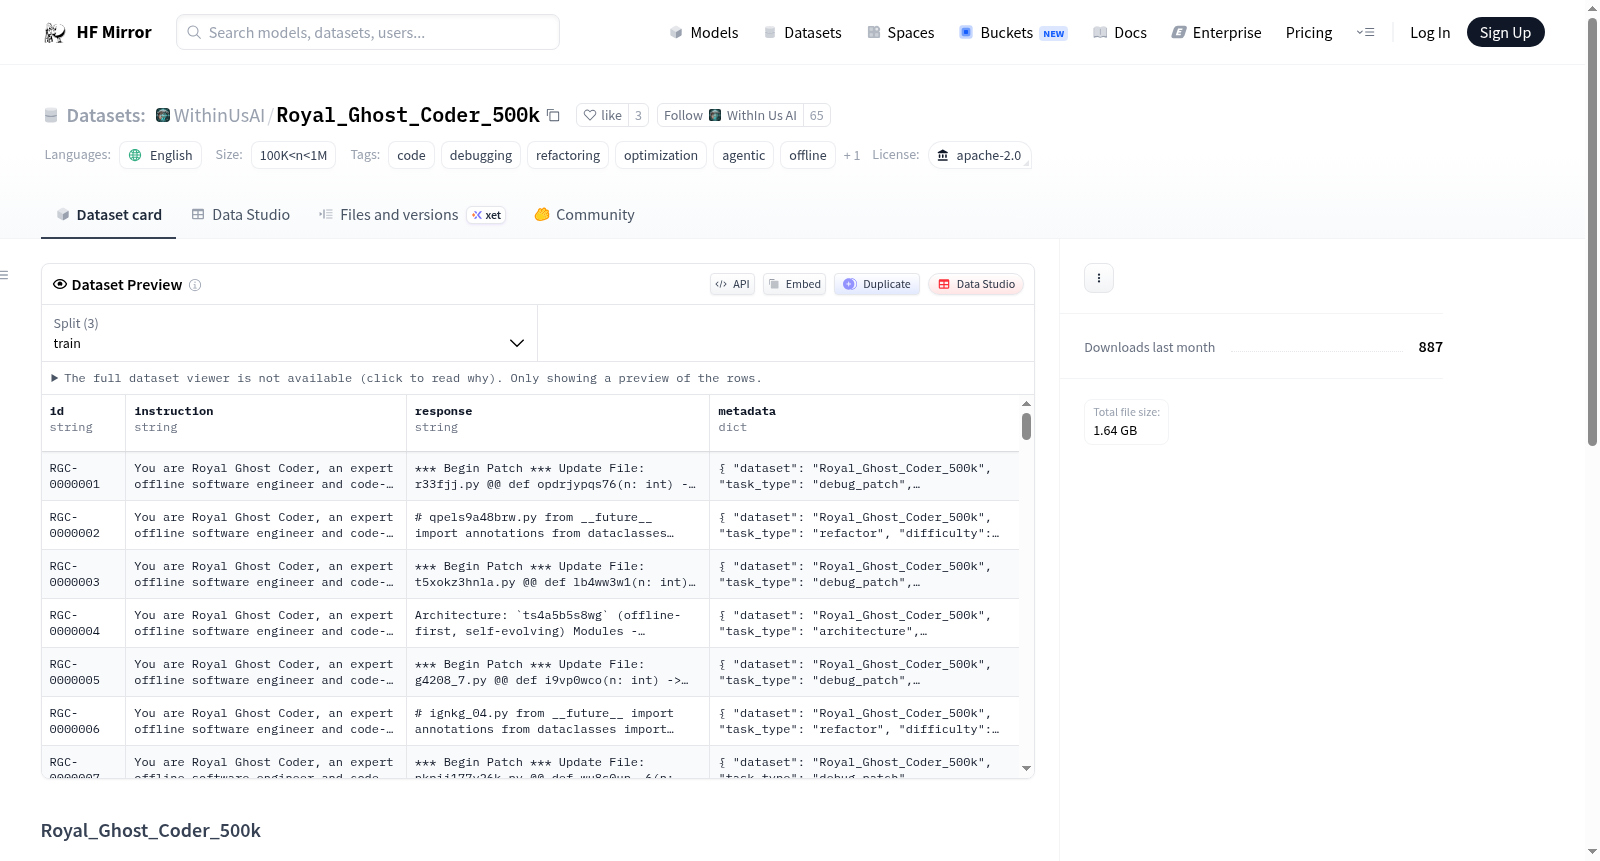This screenshot has width=1600, height=861.
Task: Click response cell starting with r33fjj.py
Action: (x=558, y=476)
